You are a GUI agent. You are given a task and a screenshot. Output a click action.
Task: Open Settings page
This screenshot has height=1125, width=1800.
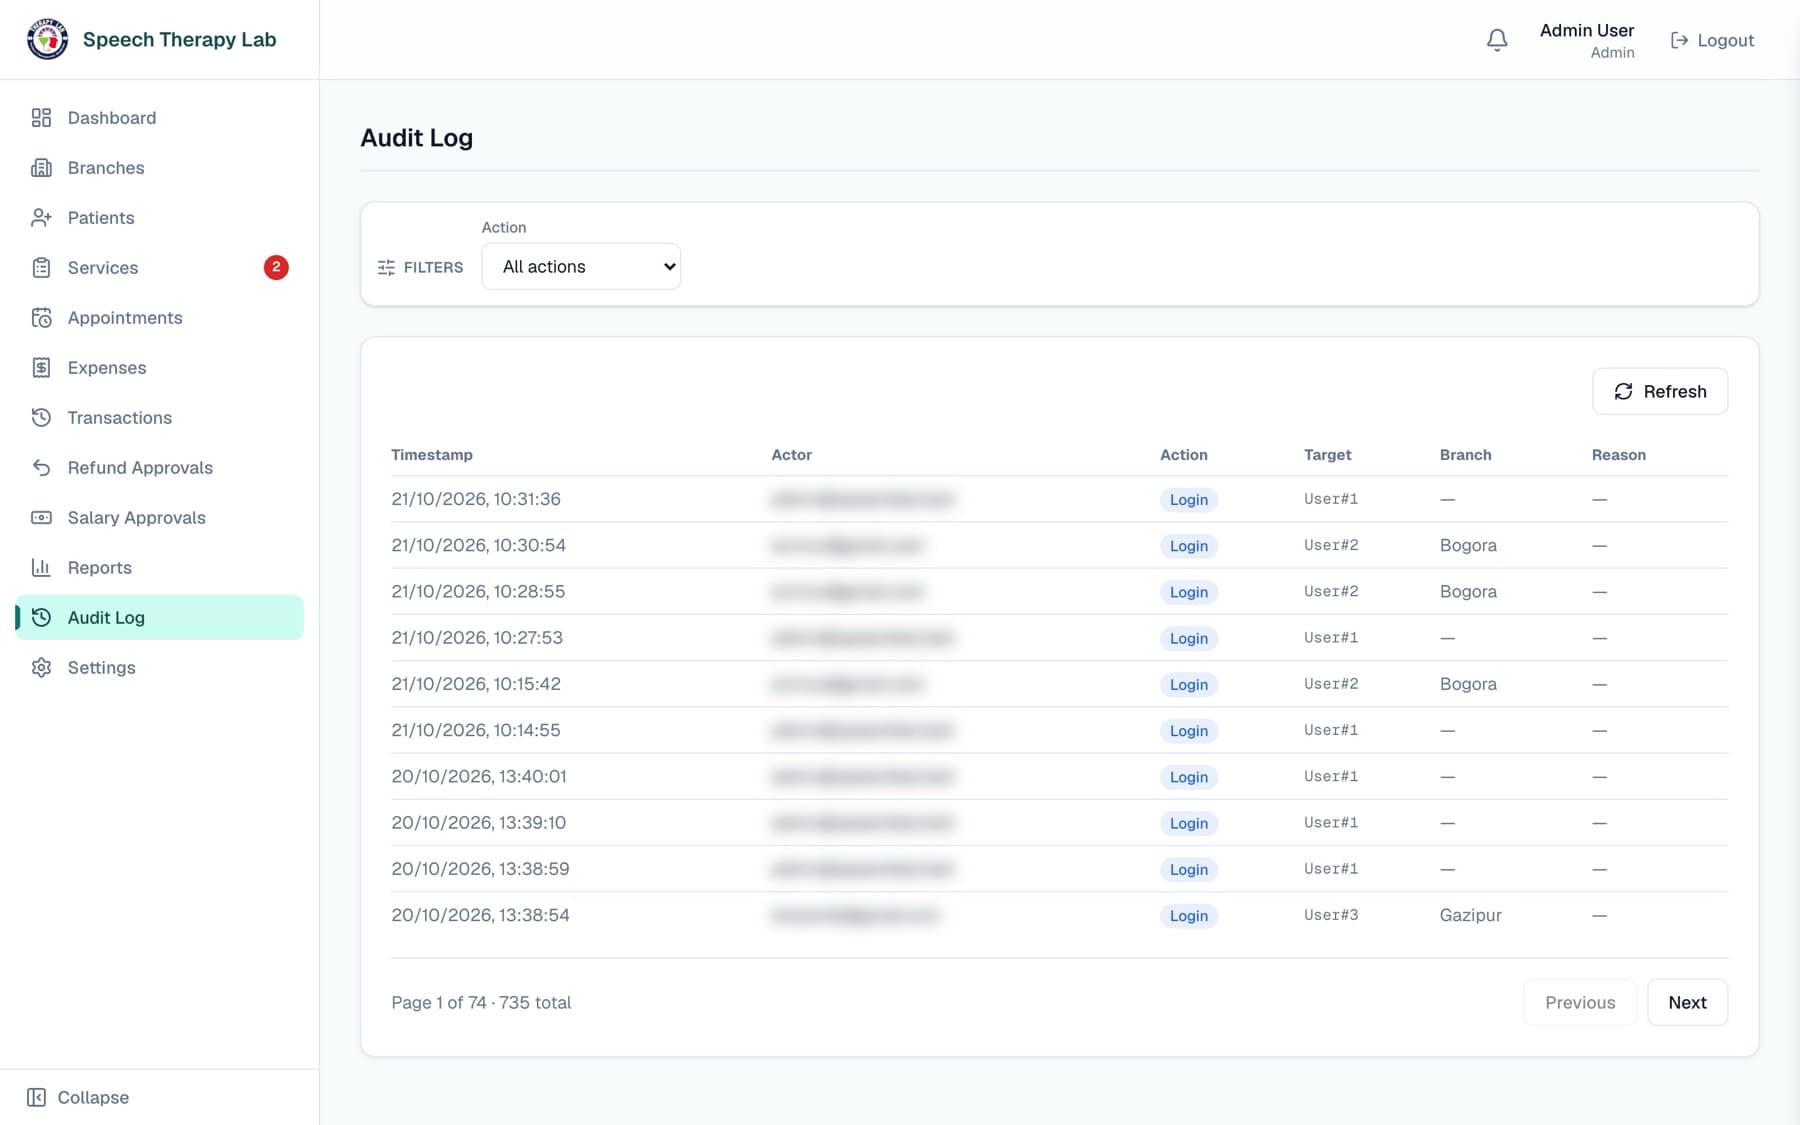tap(160, 668)
